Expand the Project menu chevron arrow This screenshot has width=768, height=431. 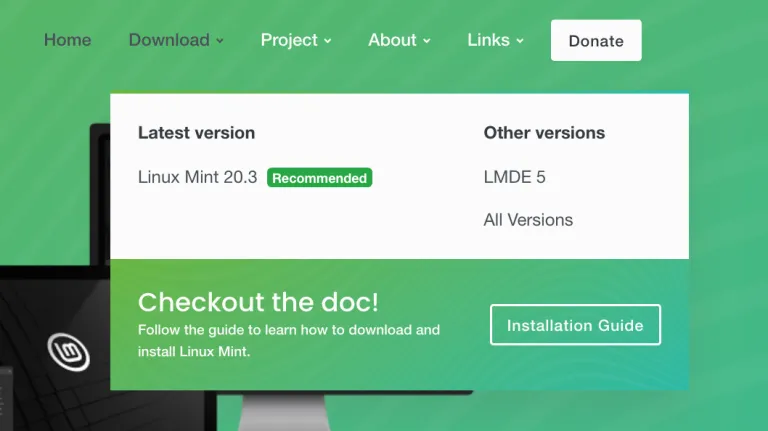[327, 41]
